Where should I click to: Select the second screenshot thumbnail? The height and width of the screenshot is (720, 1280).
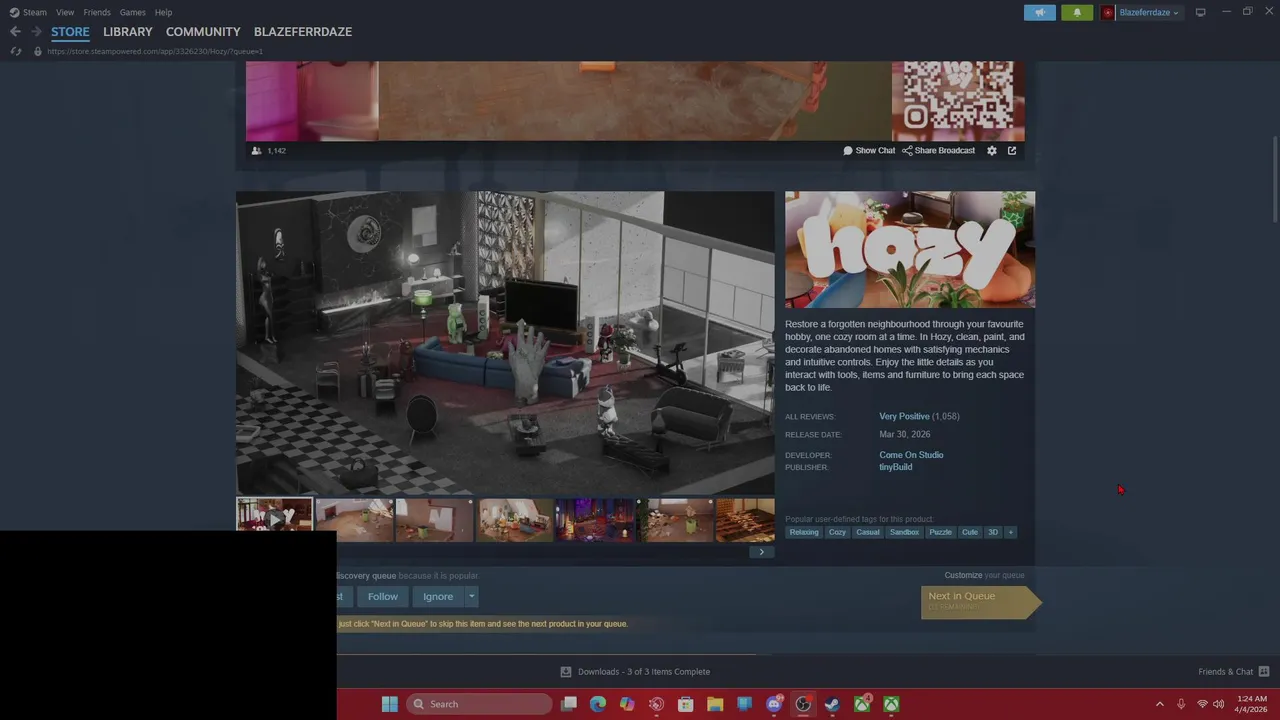coord(354,520)
